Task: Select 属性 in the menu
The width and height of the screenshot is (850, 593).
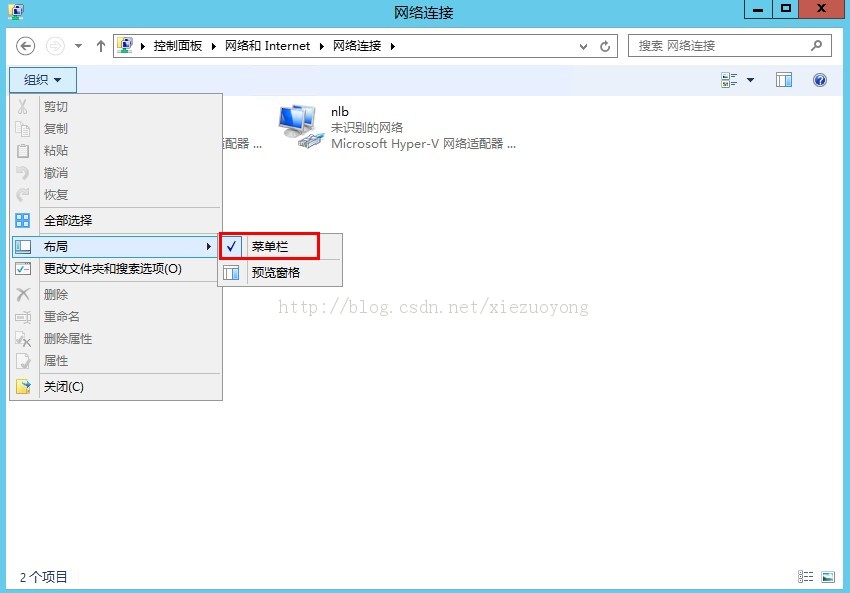Action: coord(116,361)
